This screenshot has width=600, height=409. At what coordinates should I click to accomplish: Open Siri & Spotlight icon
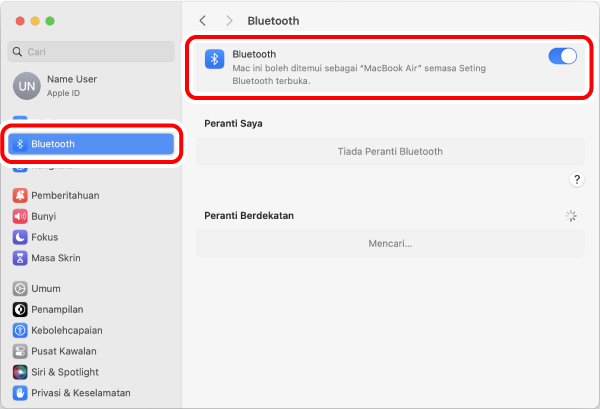coord(20,372)
